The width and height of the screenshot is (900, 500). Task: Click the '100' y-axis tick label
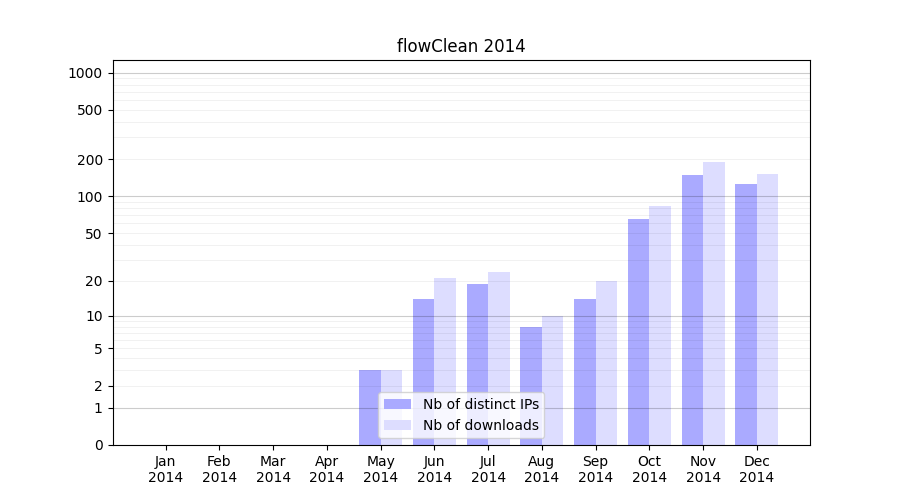click(x=92, y=197)
